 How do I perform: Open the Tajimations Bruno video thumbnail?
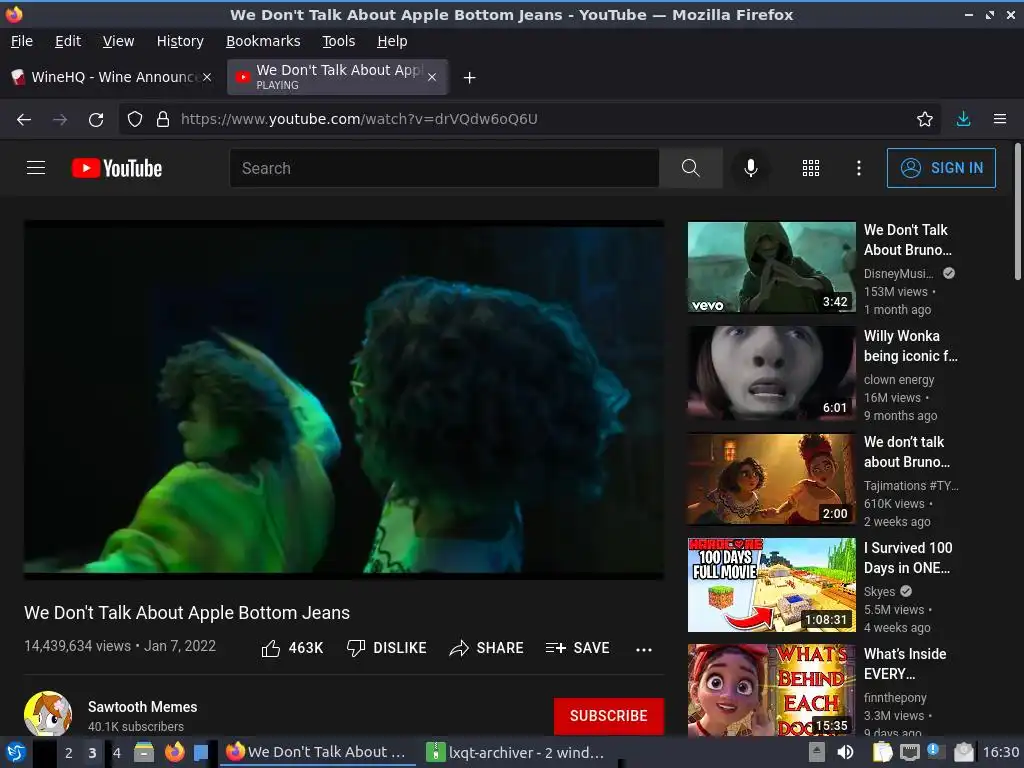tap(771, 479)
